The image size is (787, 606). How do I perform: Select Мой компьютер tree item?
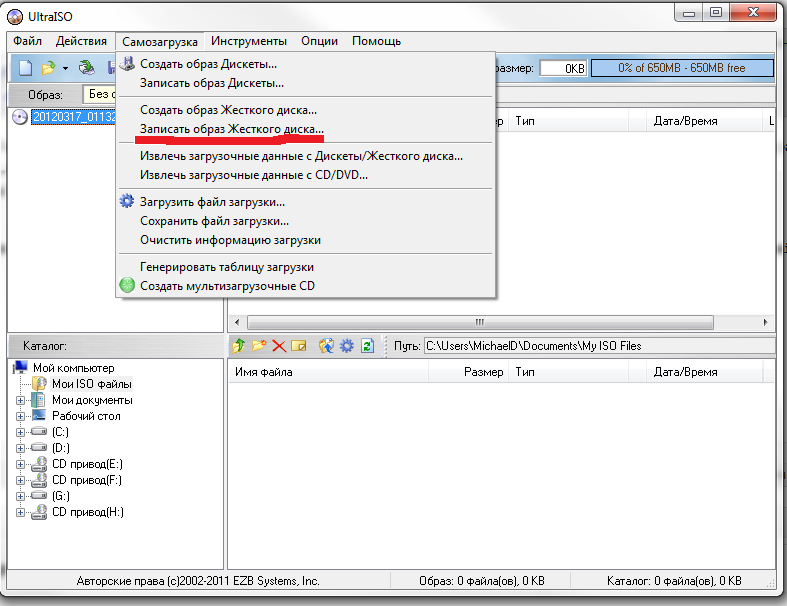[x=74, y=368]
